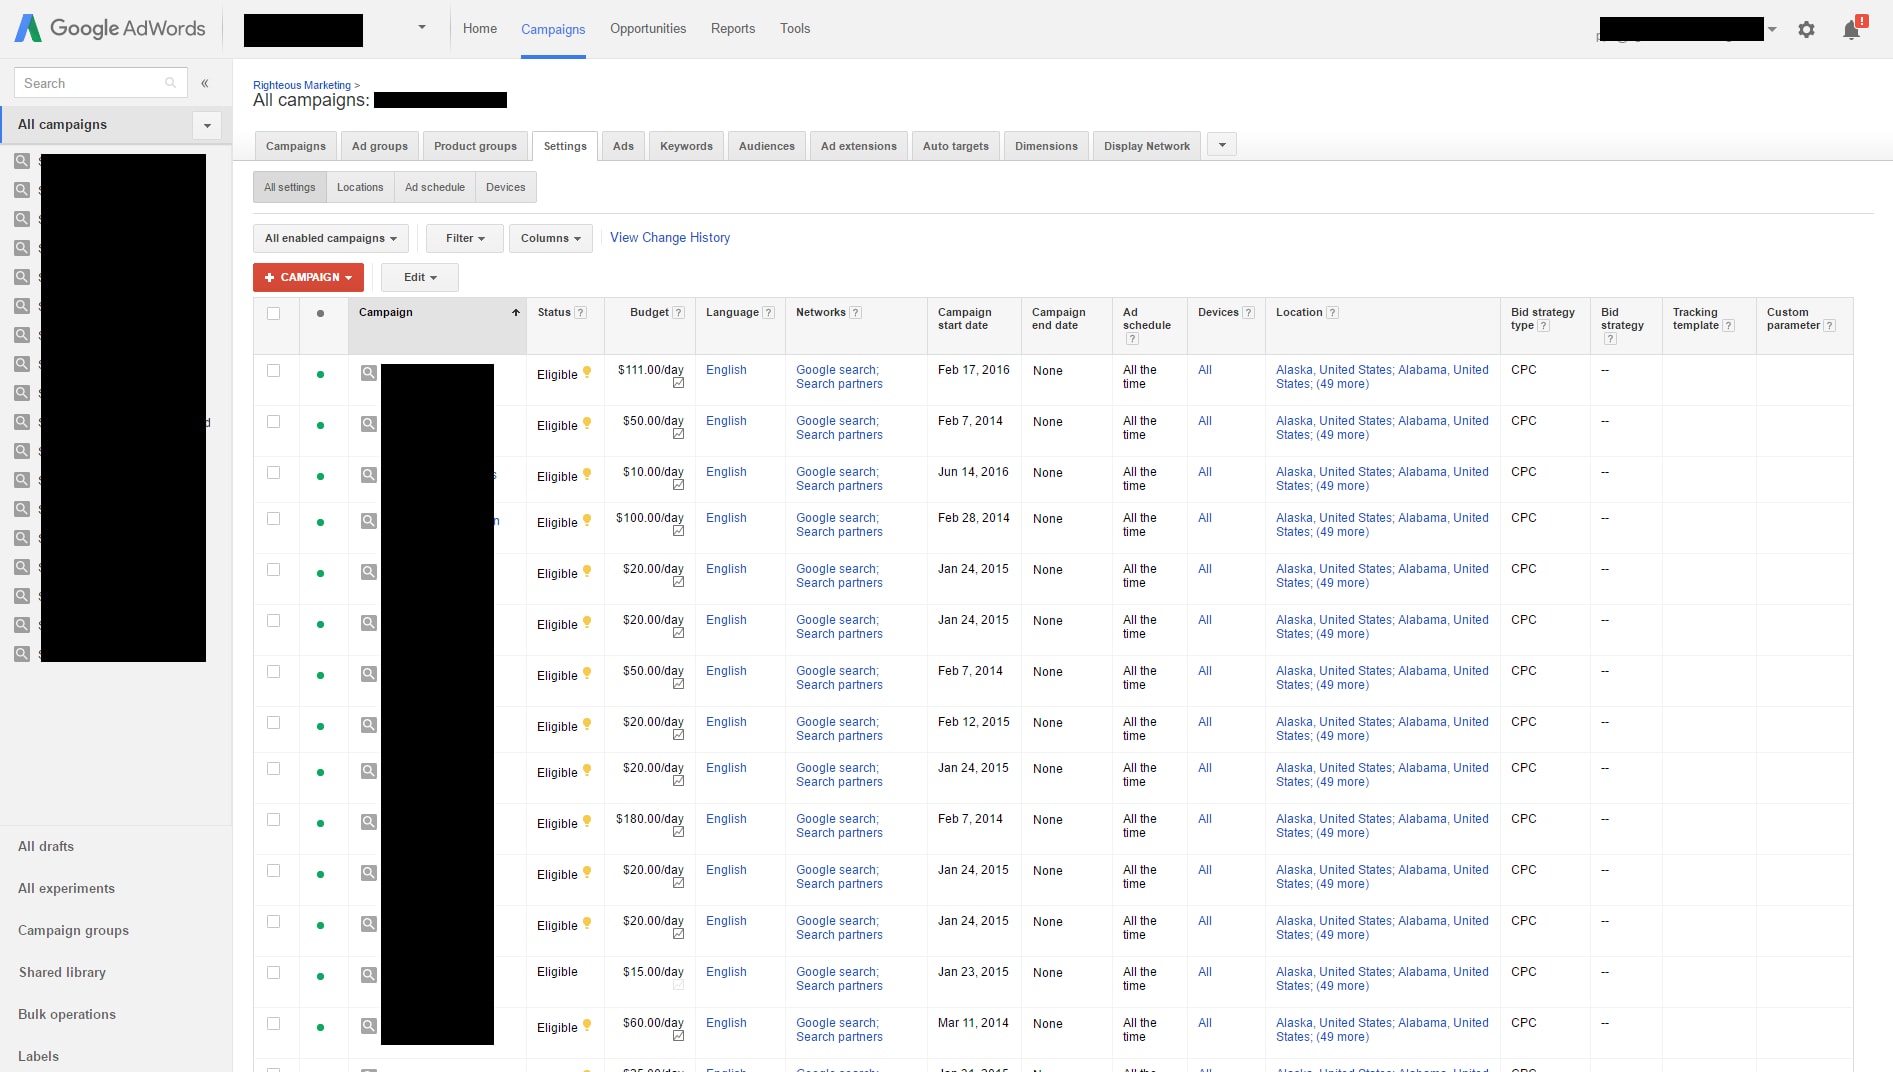1893x1072 pixels.
Task: Open the All enabled campaigns dropdown
Action: (330, 238)
